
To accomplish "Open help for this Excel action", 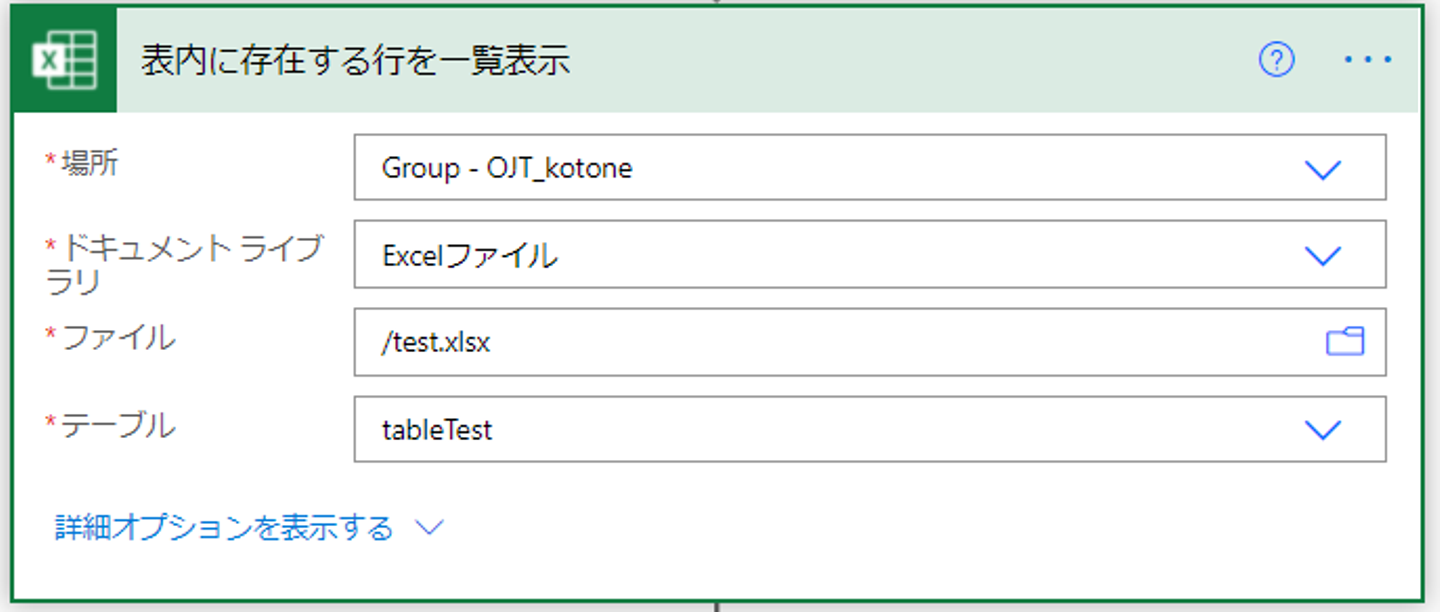I will [1276, 61].
